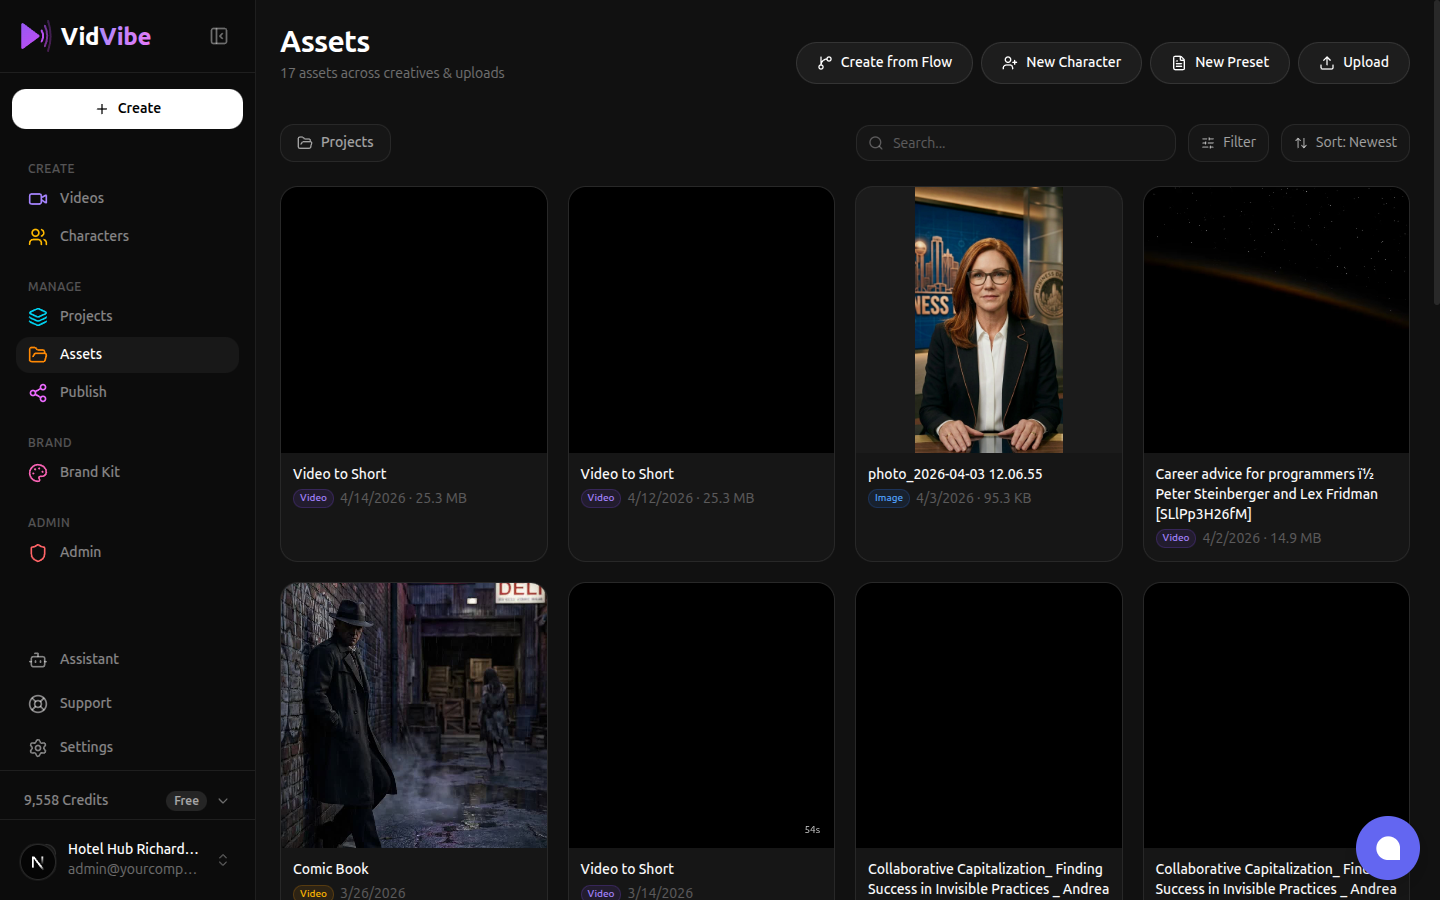Screen dimensions: 1440x900
Task: Click the account avatar N icon
Action: point(38,861)
